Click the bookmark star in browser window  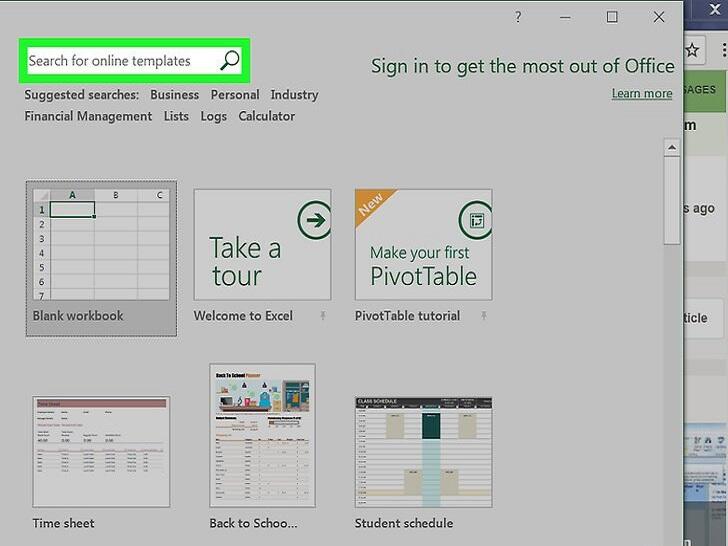[x=692, y=50]
